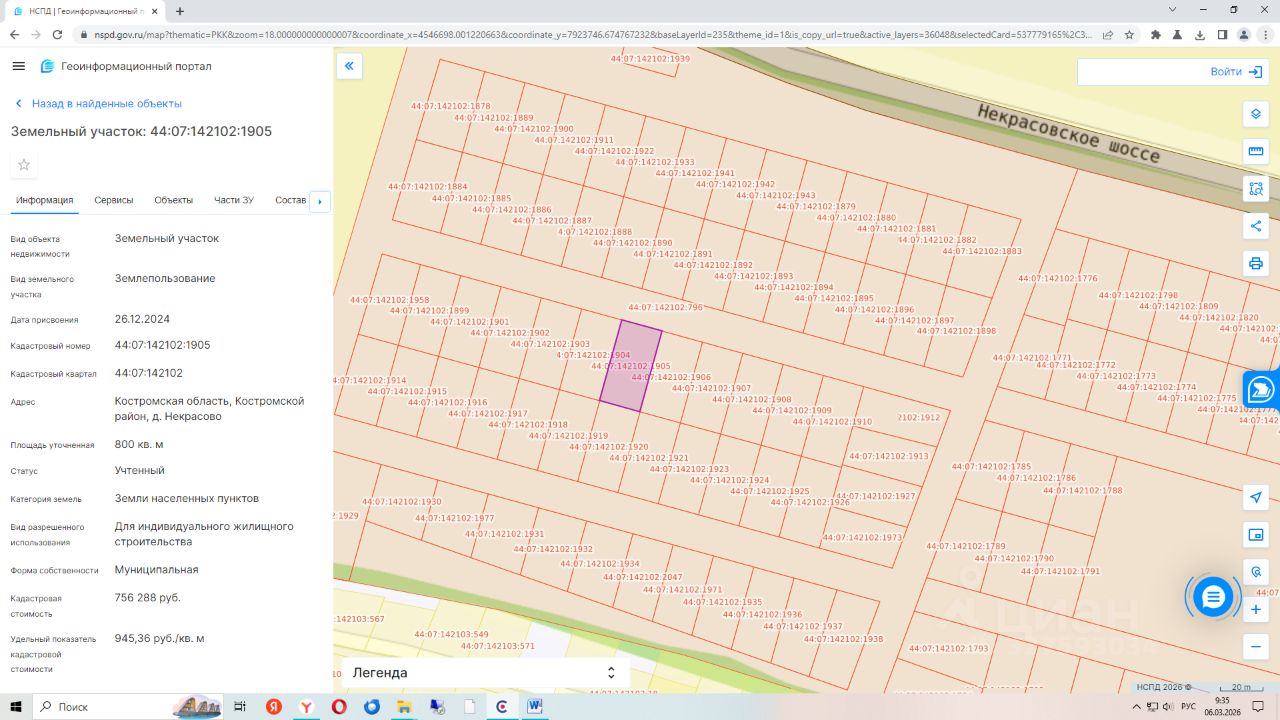
Task: Click the Некрасовское шоссе road label
Action: (1070, 133)
